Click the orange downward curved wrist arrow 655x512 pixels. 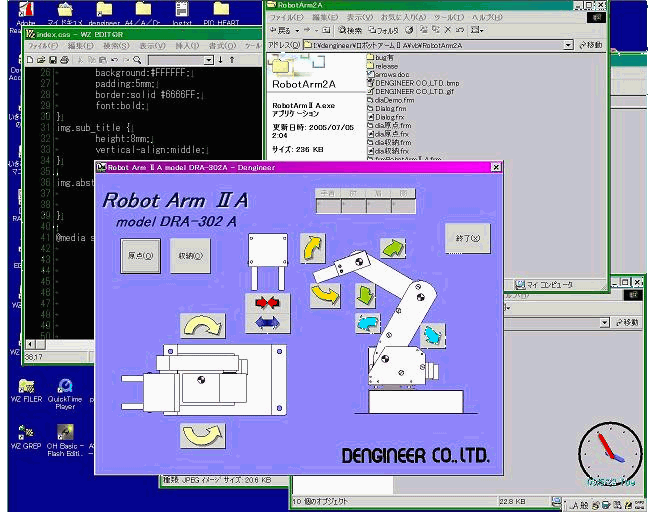click(x=325, y=294)
